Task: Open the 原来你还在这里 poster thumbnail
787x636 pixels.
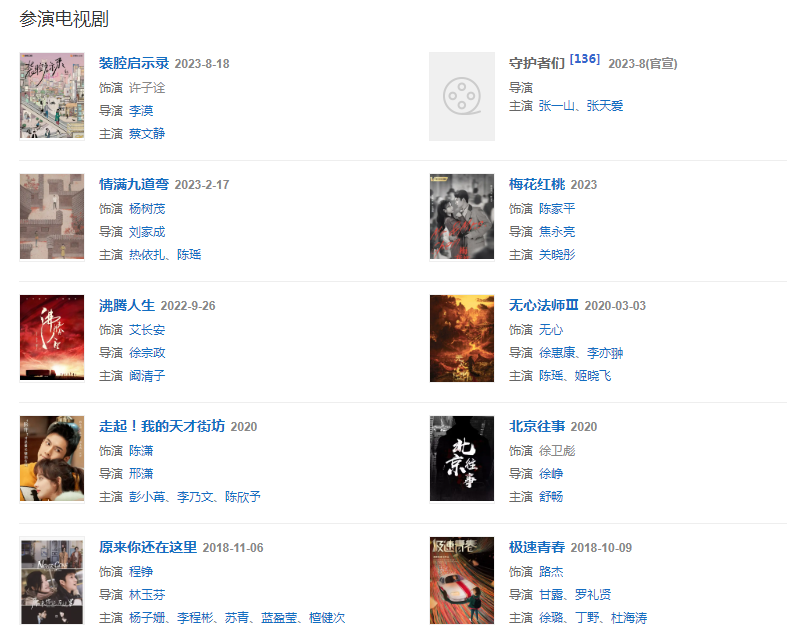Action: (52, 580)
